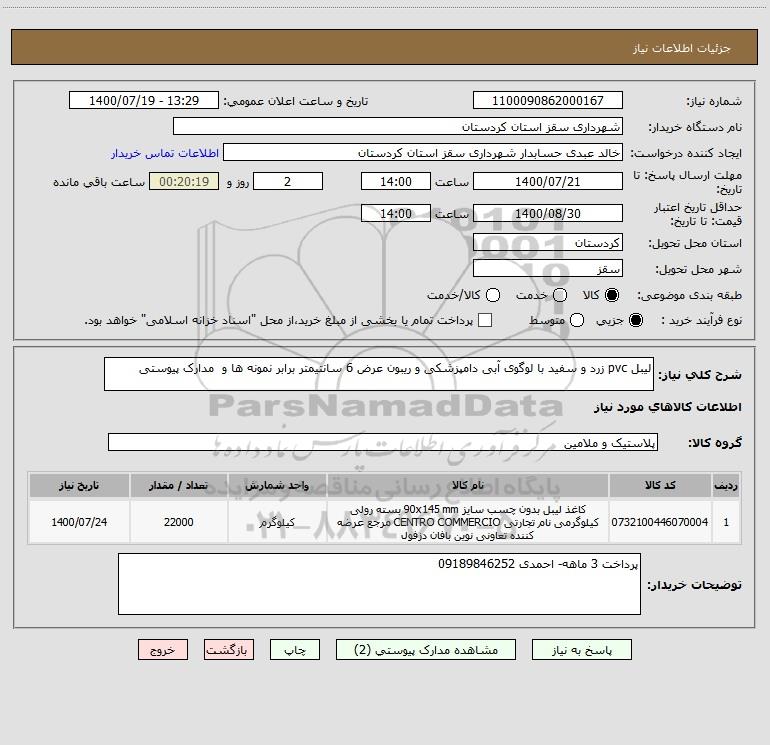Click the remaining days field showing 2
Image resolution: width=770 pixels, height=745 pixels.
(288, 181)
